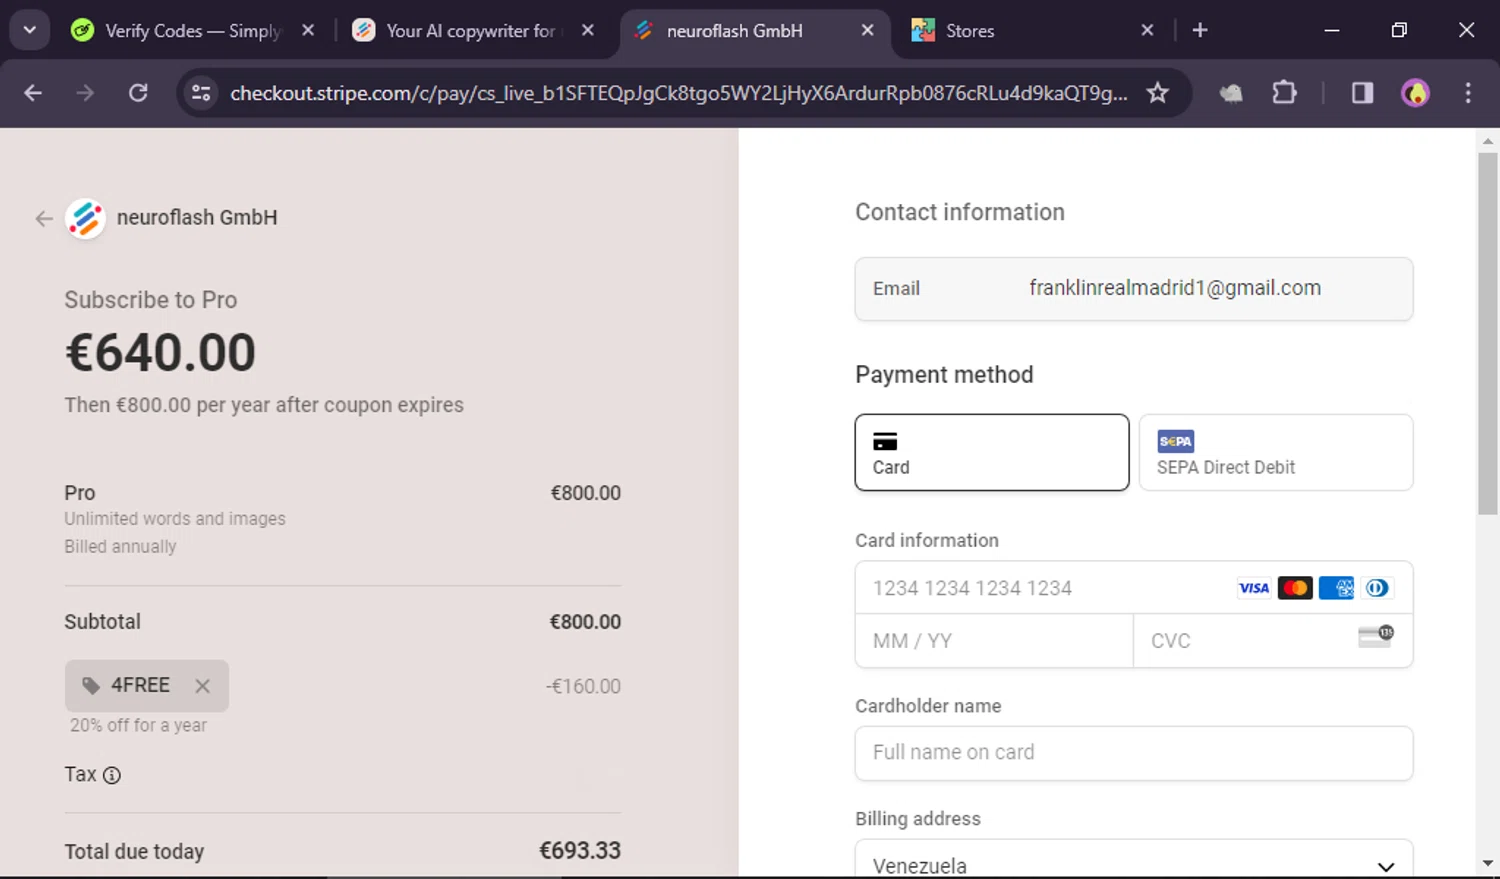Viewport: 1500px width, 879px height.
Task: Switch to the Your AI copywriter tab
Action: tap(473, 31)
